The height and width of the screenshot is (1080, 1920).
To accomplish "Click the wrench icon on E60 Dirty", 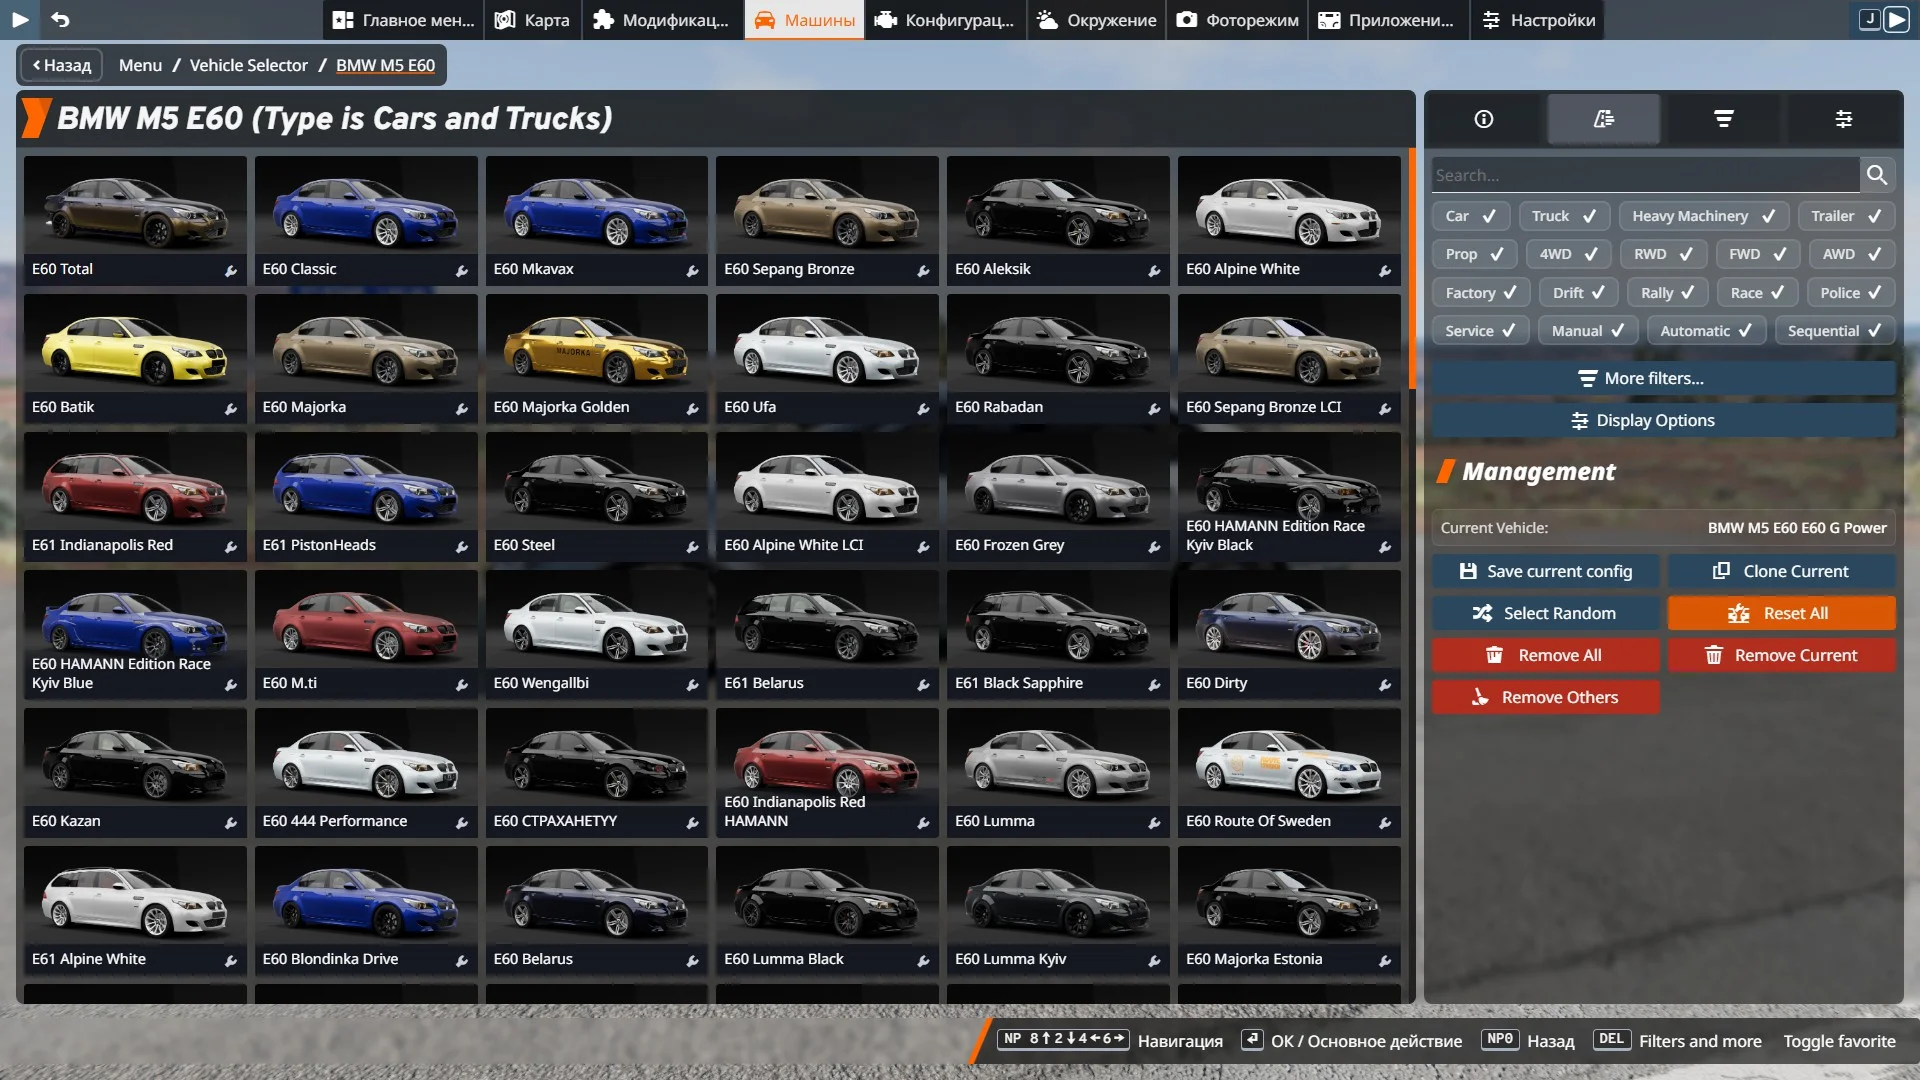I will [1385, 684].
